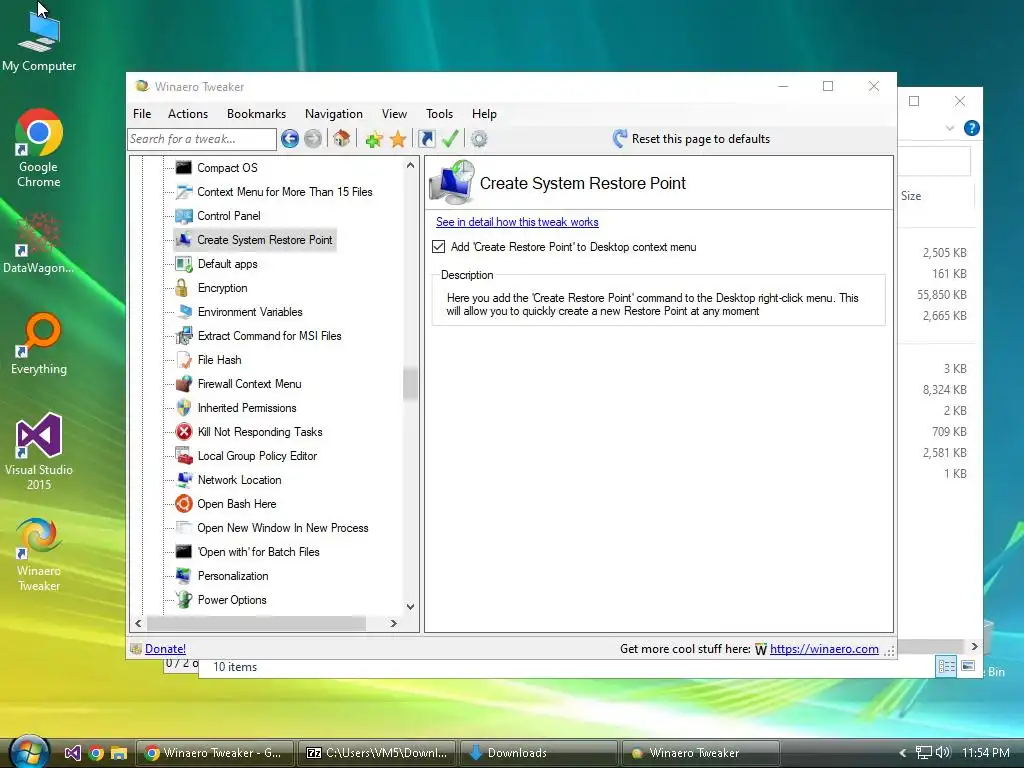Viewport: 1024px width, 768px height.
Task: Click the Back navigation arrow in toolbar
Action: coord(290,138)
